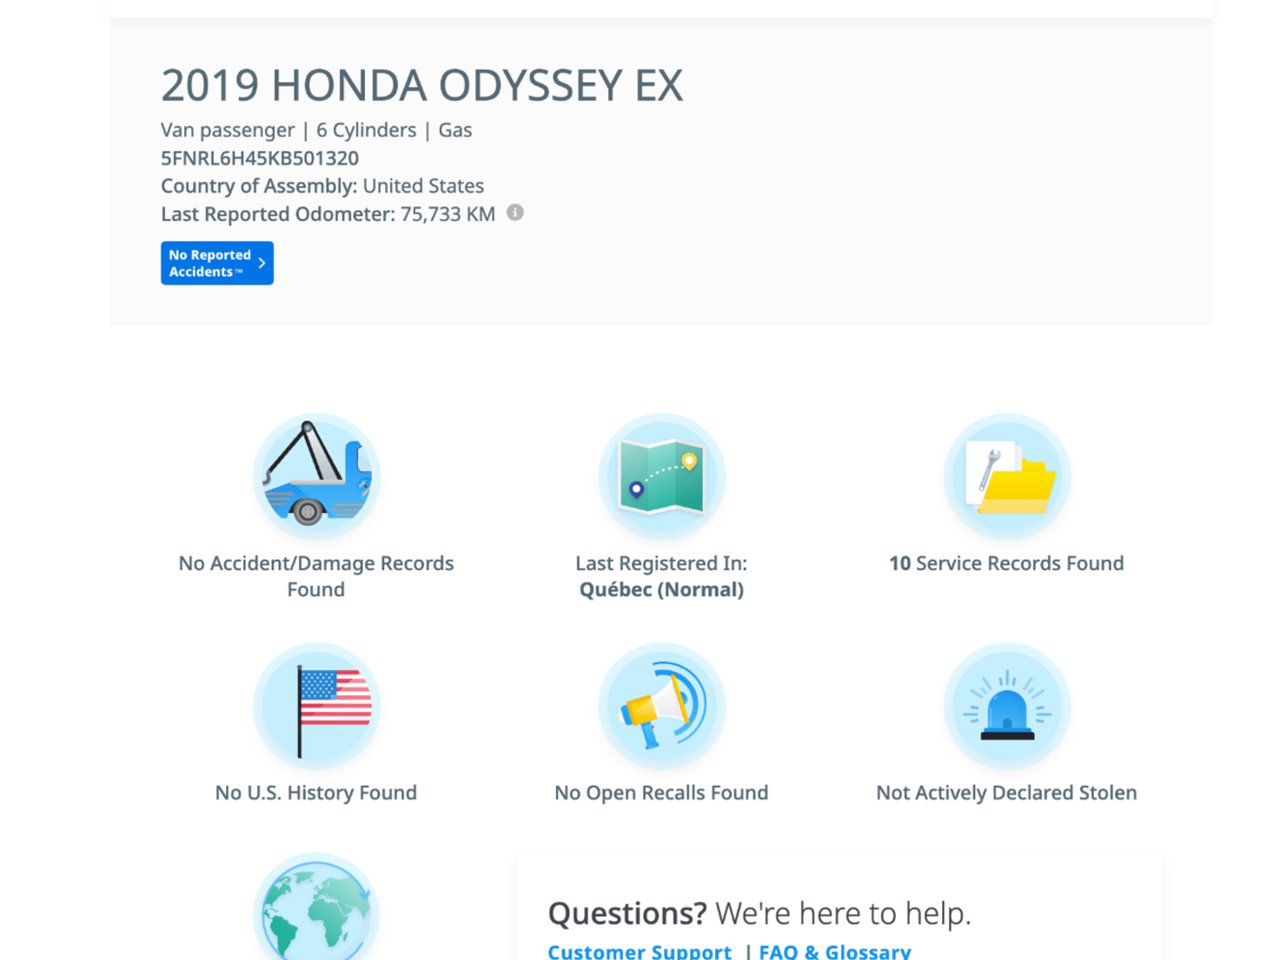1280x960 pixels.
Task: Click the odometer info icon
Action: tap(515, 213)
